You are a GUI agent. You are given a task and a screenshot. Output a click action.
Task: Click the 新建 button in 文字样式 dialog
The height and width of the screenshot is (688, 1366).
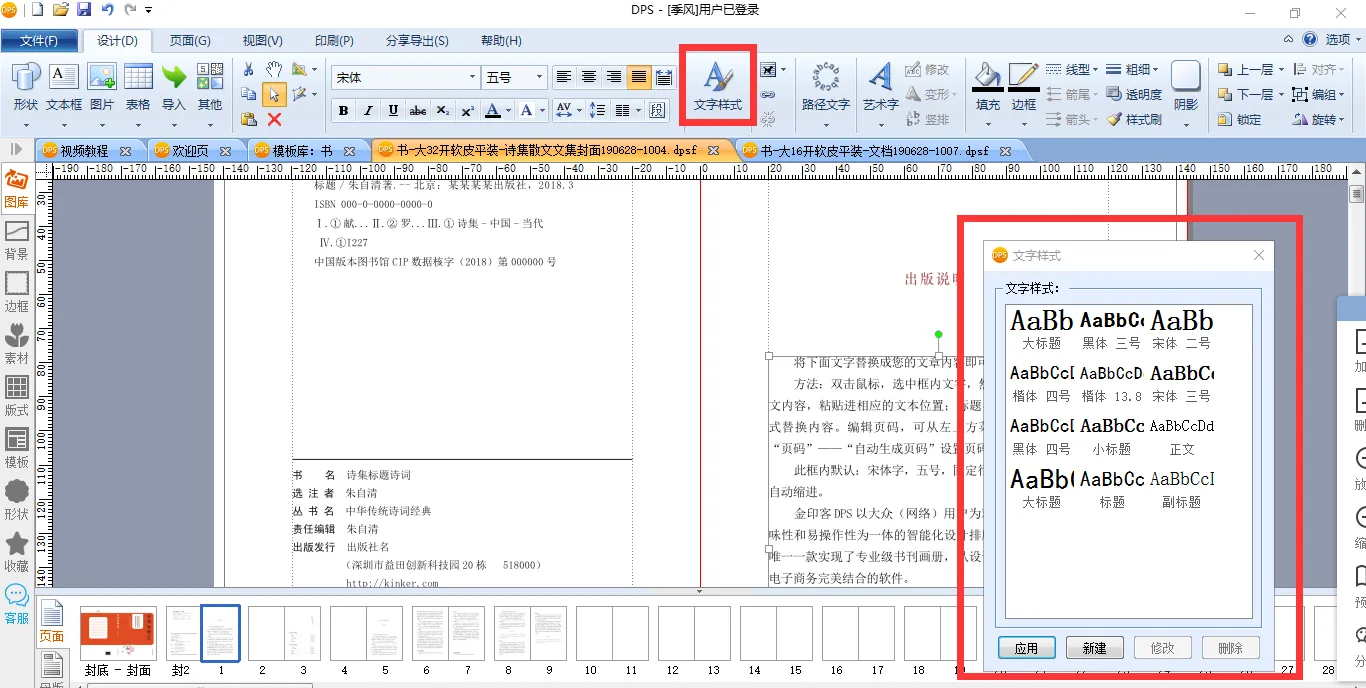coord(1094,648)
